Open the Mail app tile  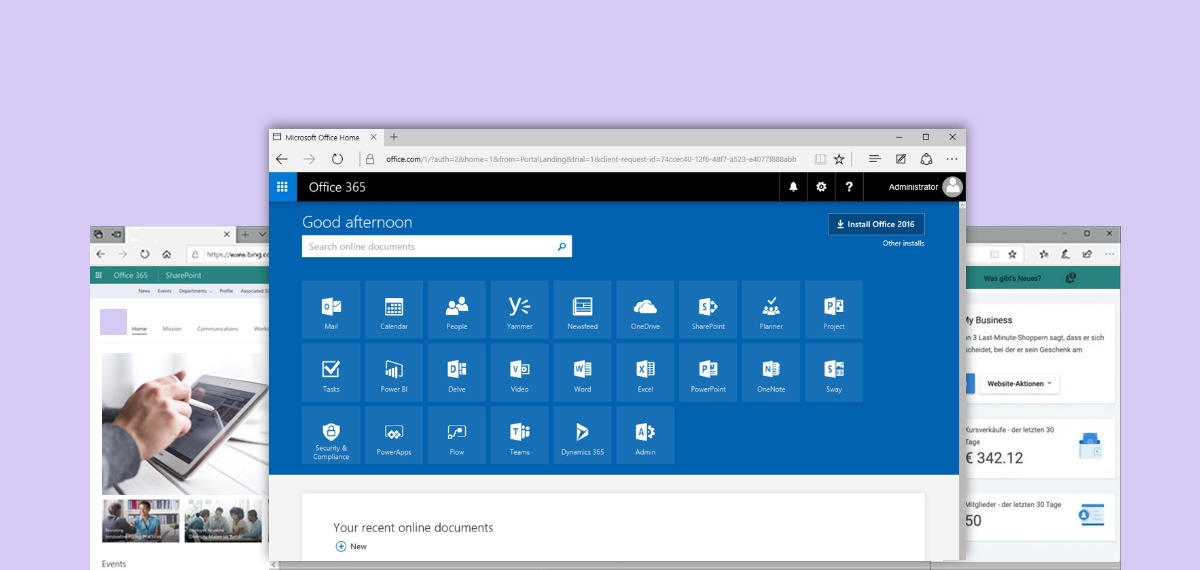331,309
